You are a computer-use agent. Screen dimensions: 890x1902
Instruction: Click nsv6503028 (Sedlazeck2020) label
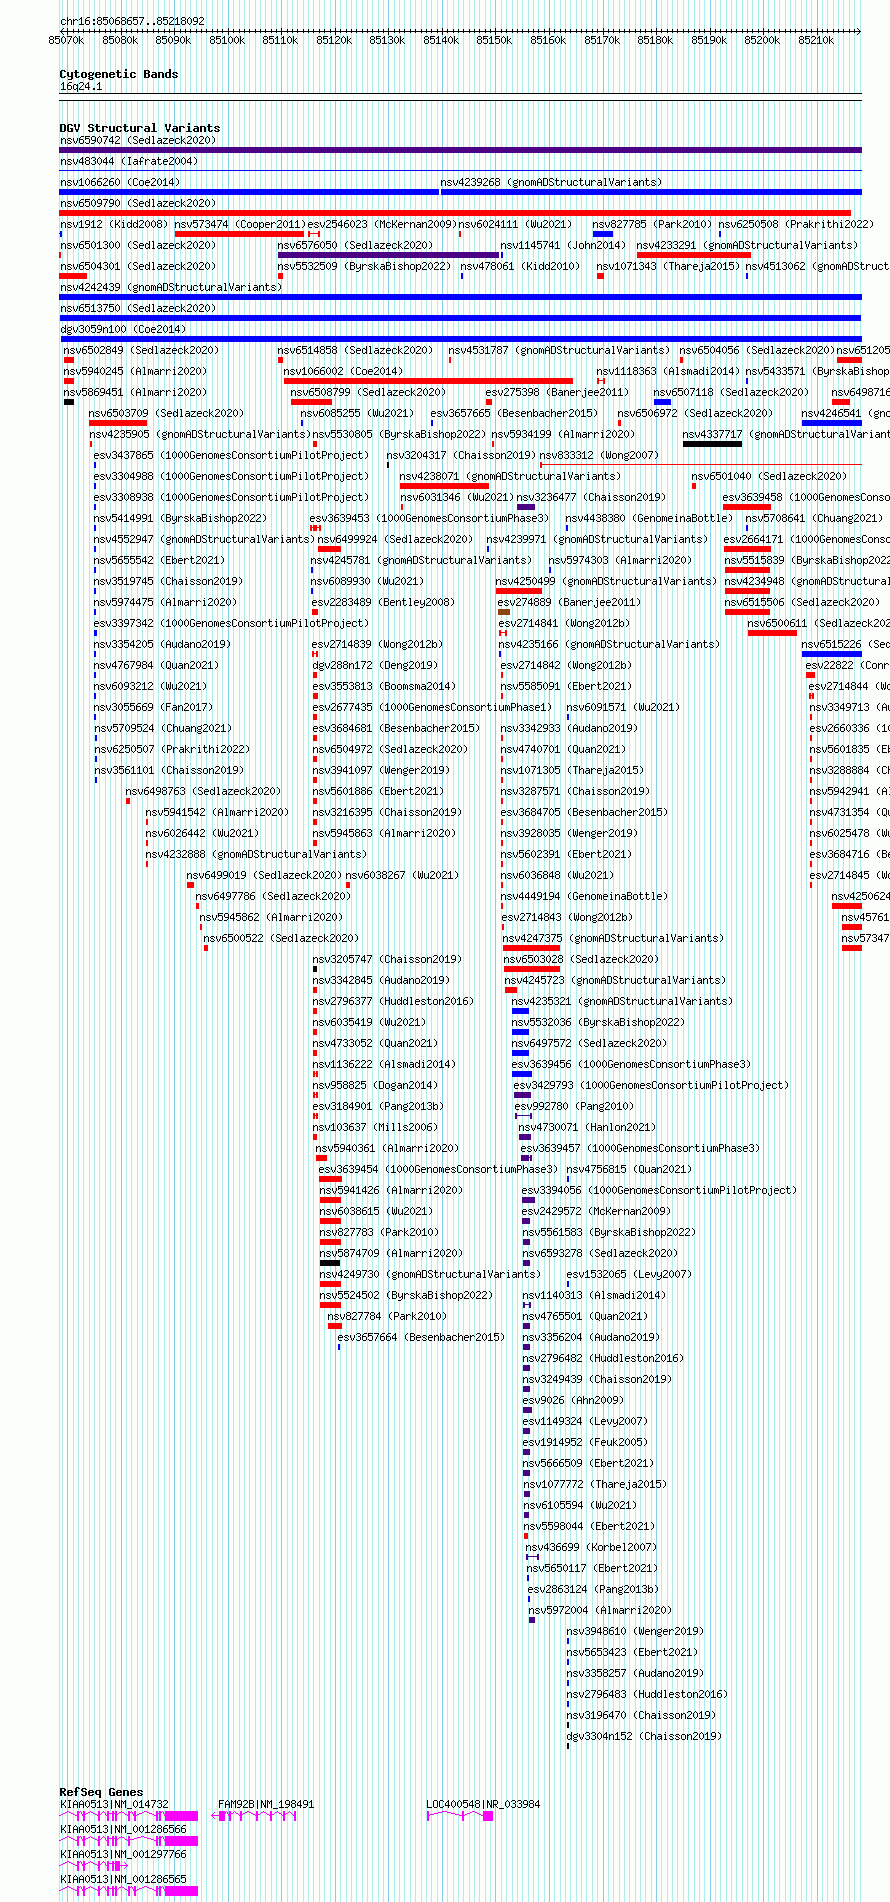581,960
